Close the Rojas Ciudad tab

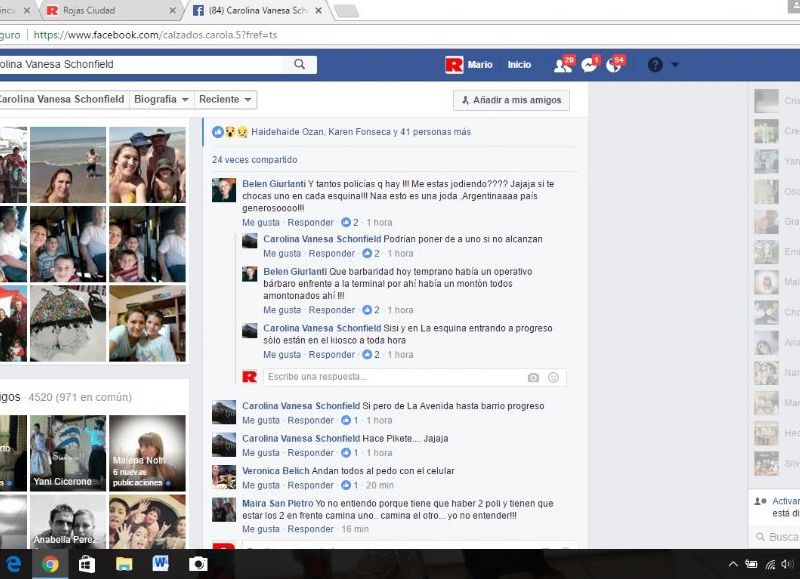pyautogui.click(x=172, y=11)
